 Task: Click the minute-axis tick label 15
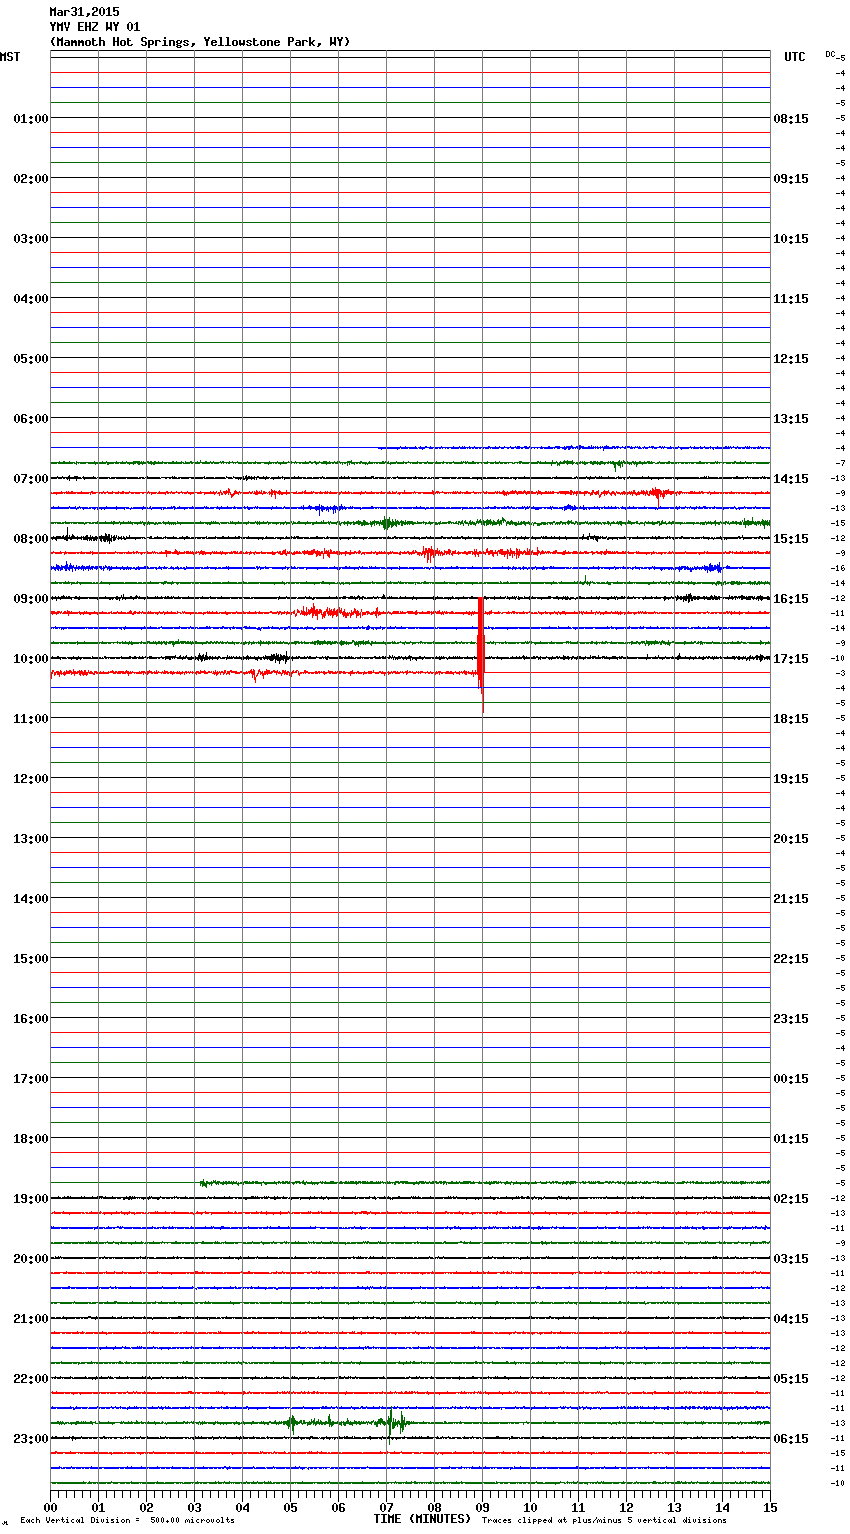(x=770, y=1507)
